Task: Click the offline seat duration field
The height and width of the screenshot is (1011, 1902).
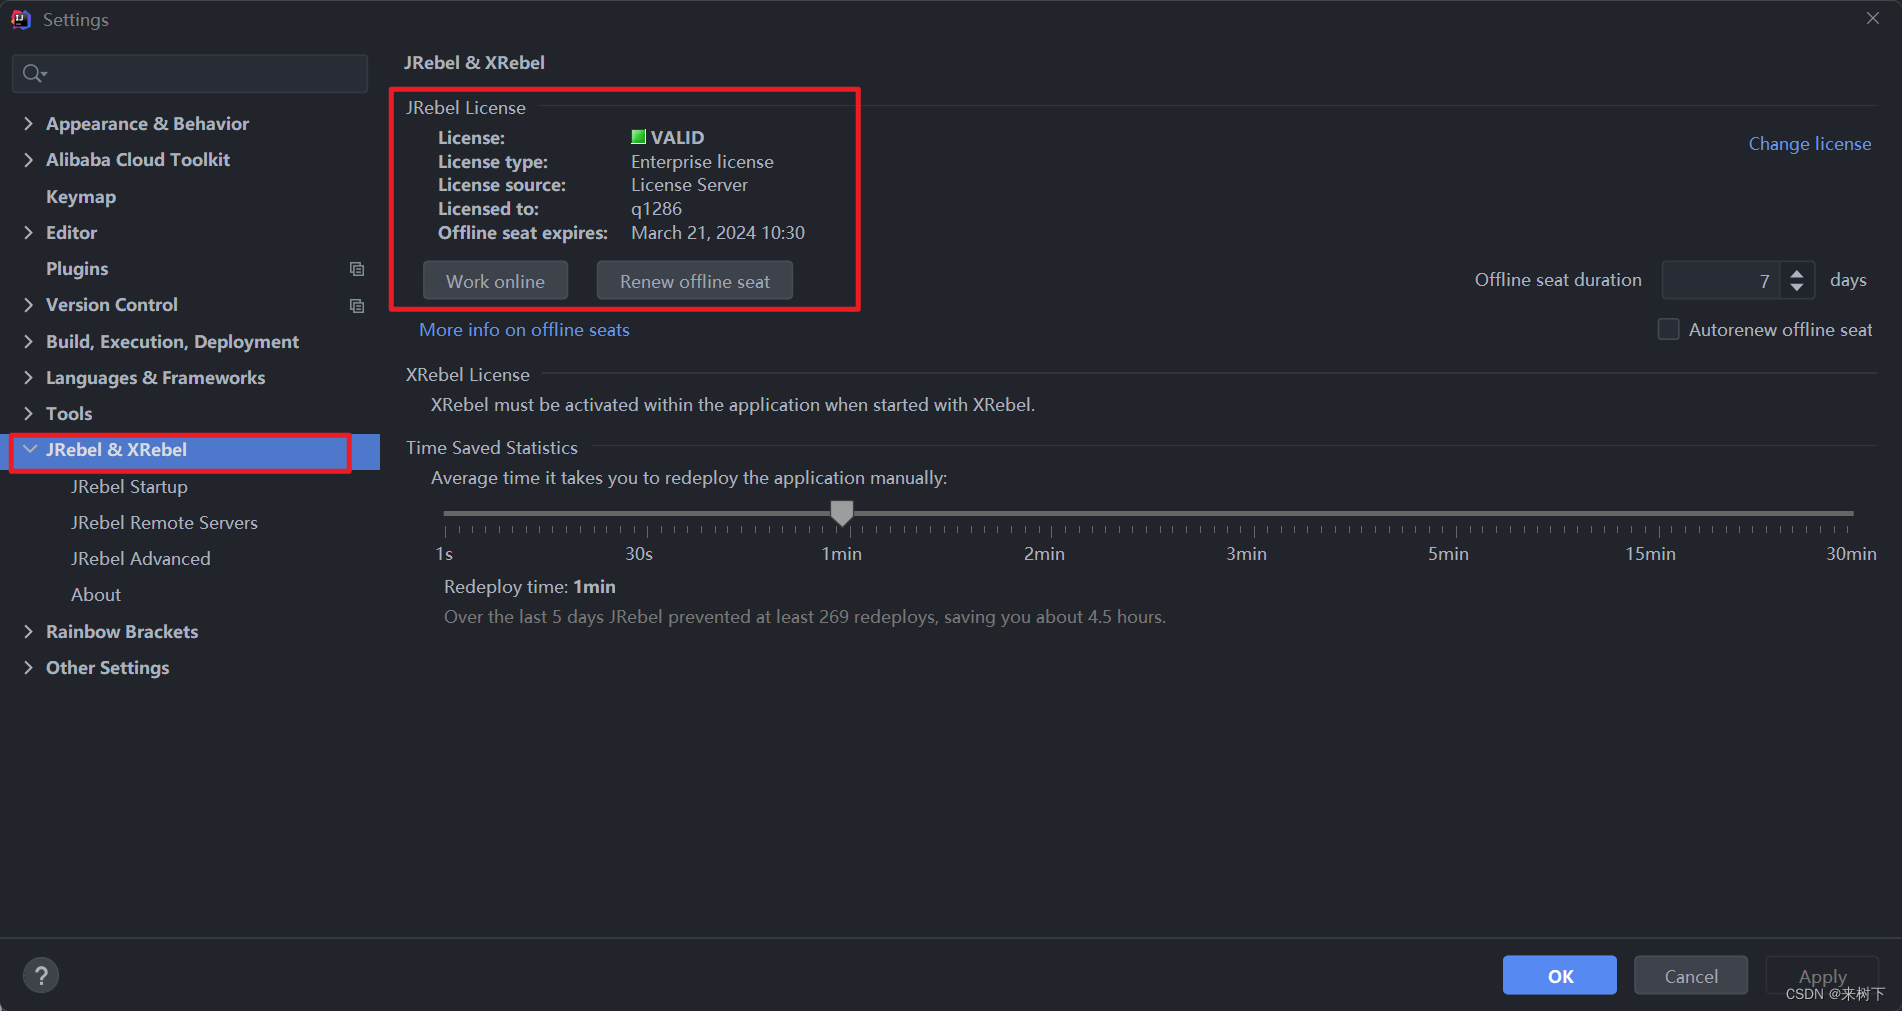Action: [1721, 280]
